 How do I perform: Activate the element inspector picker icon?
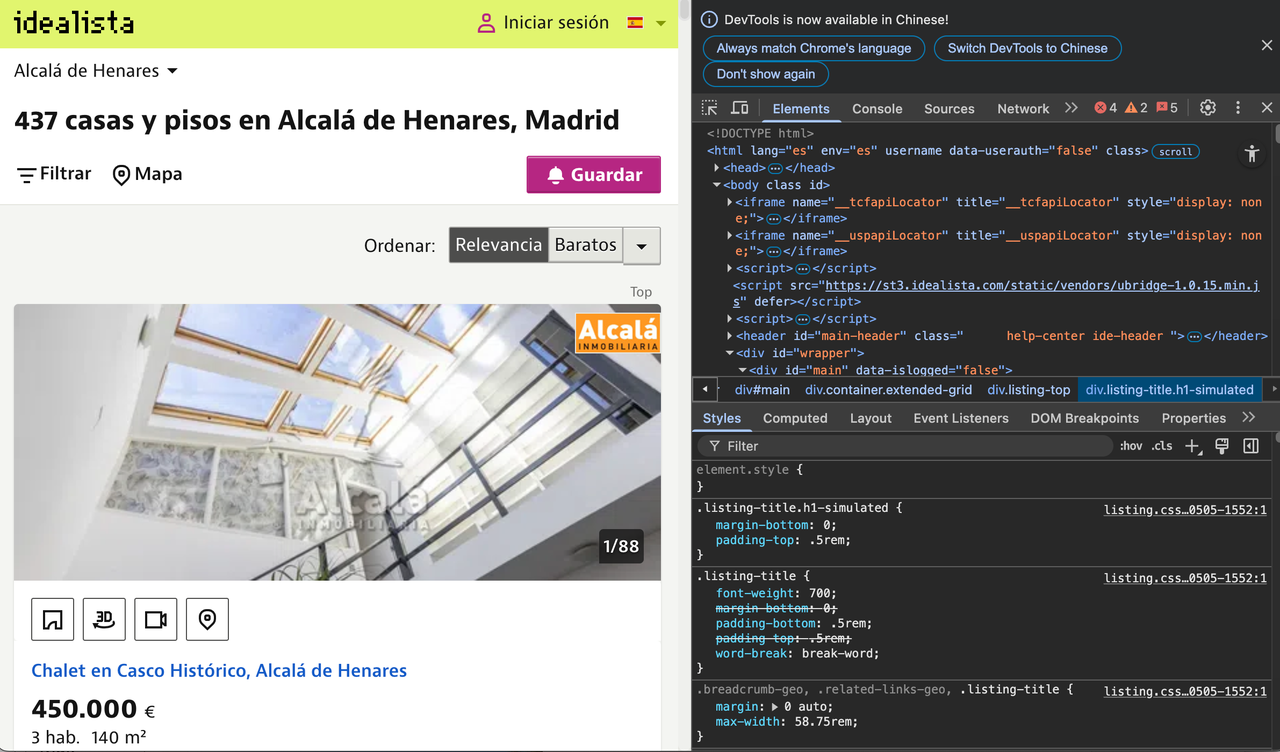710,108
